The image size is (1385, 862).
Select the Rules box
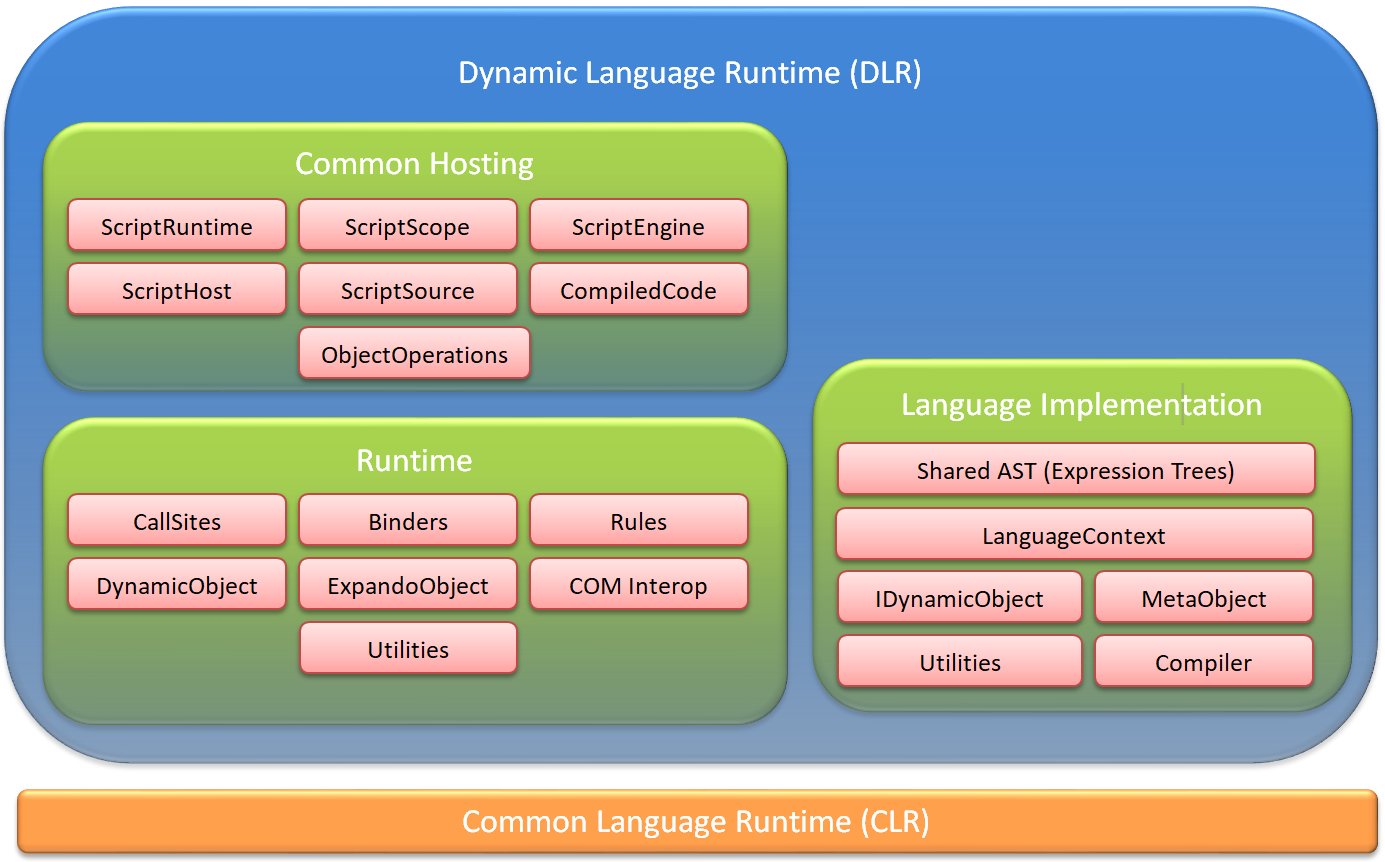click(638, 521)
